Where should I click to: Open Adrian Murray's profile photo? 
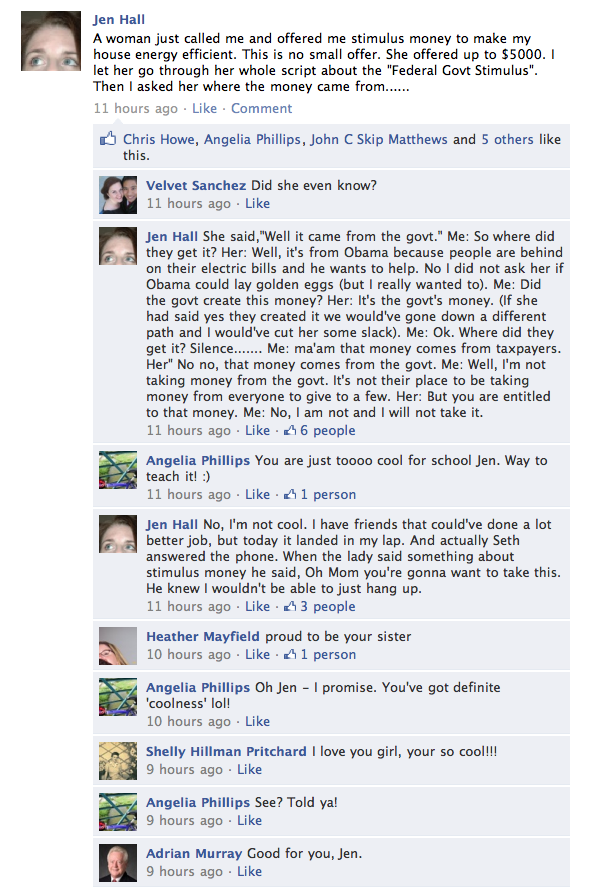(x=118, y=863)
